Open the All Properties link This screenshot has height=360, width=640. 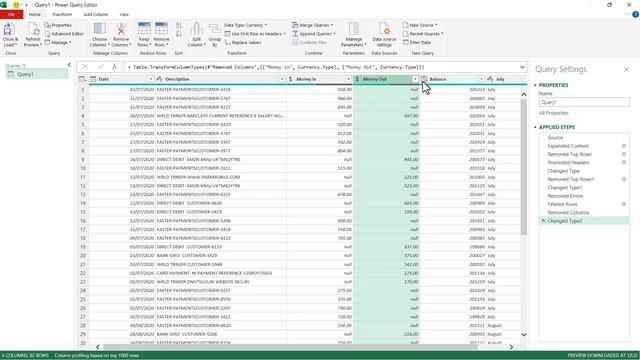click(x=553, y=113)
